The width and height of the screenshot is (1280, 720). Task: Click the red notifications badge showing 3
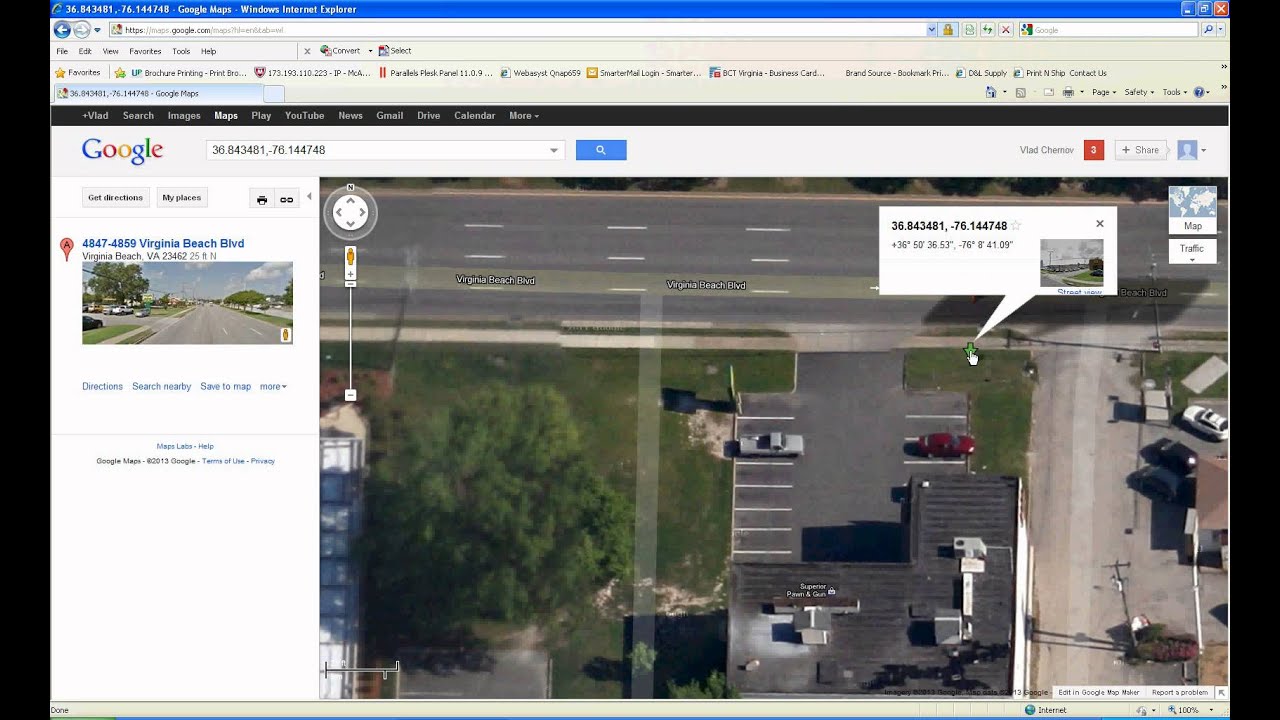1093,150
